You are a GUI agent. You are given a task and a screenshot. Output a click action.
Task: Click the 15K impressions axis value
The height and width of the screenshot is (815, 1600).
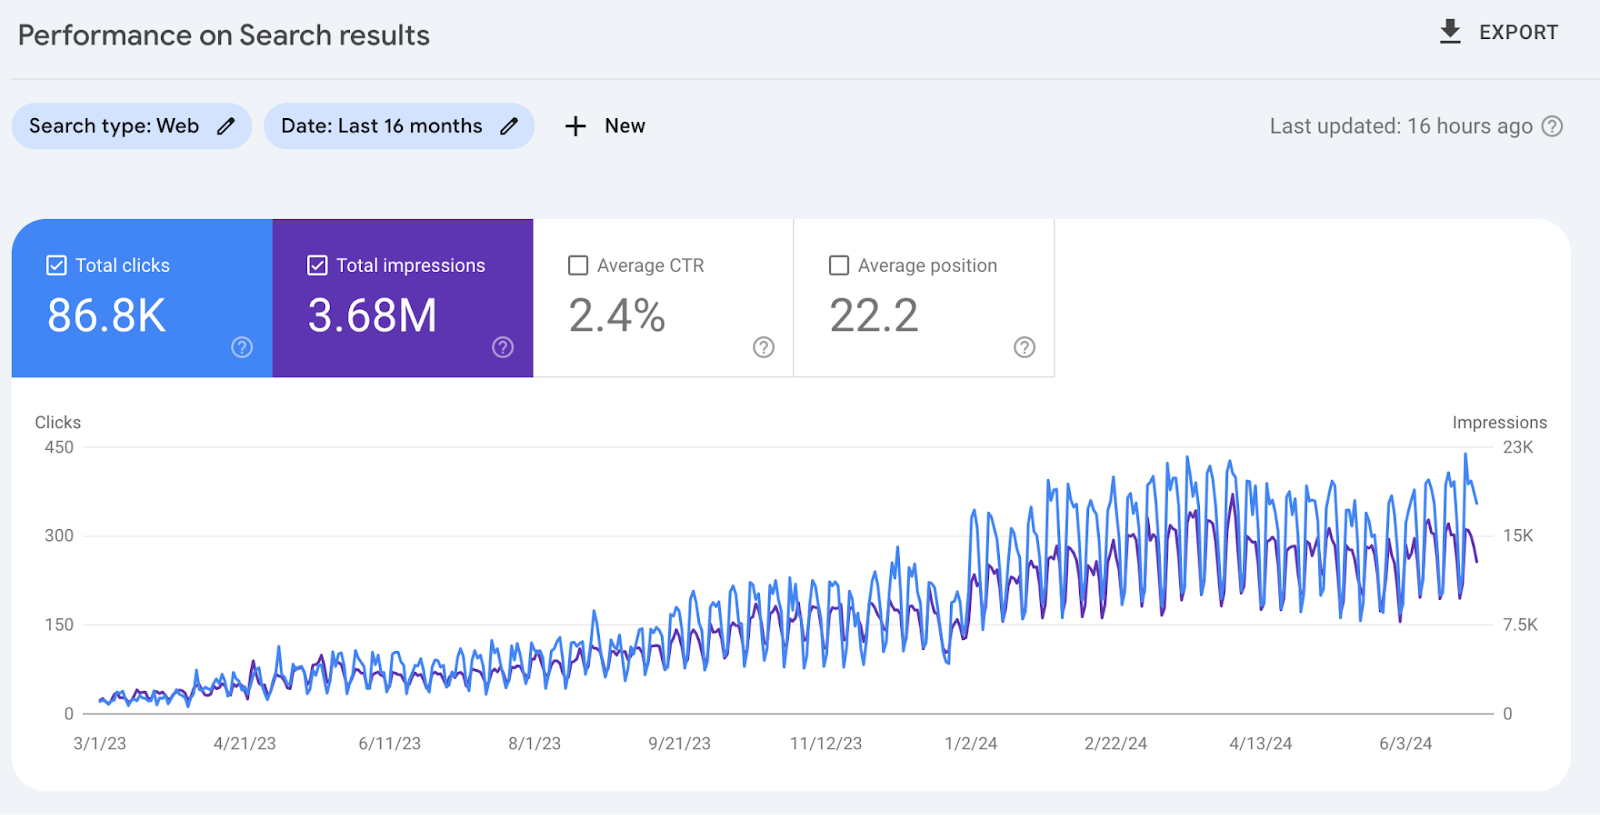point(1518,535)
